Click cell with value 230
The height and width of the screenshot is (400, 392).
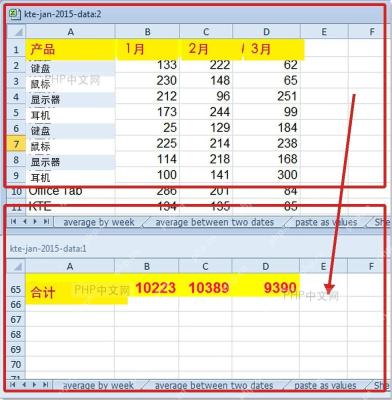(147, 81)
